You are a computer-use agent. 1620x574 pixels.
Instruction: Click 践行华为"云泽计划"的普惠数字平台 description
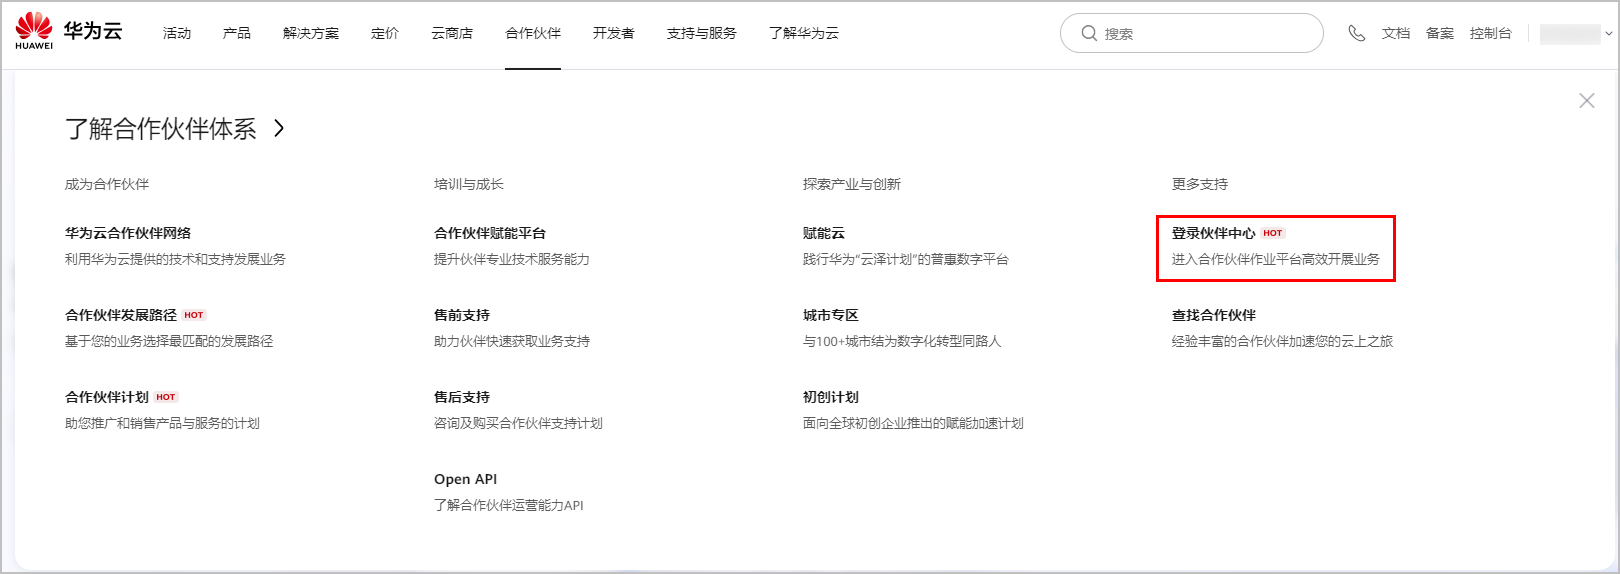[x=906, y=259]
